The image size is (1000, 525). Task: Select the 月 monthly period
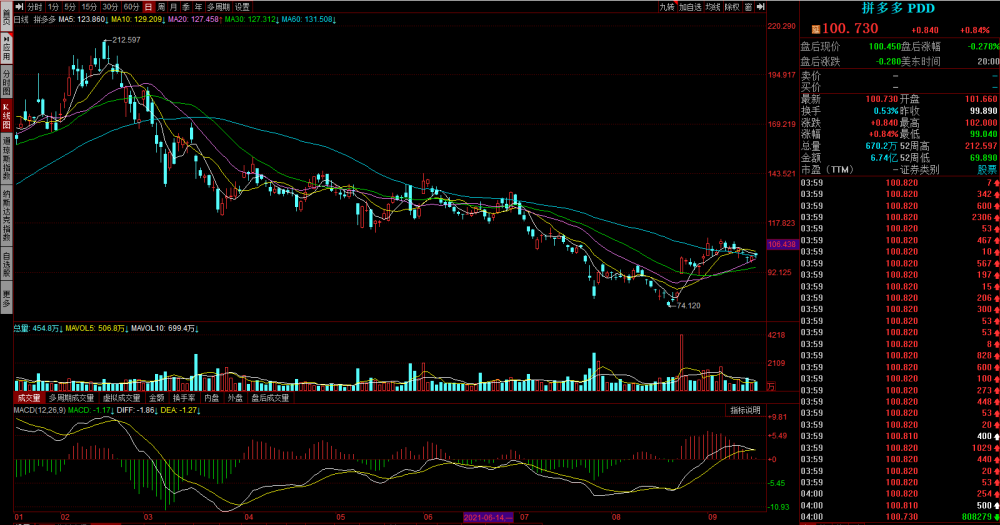(173, 7)
